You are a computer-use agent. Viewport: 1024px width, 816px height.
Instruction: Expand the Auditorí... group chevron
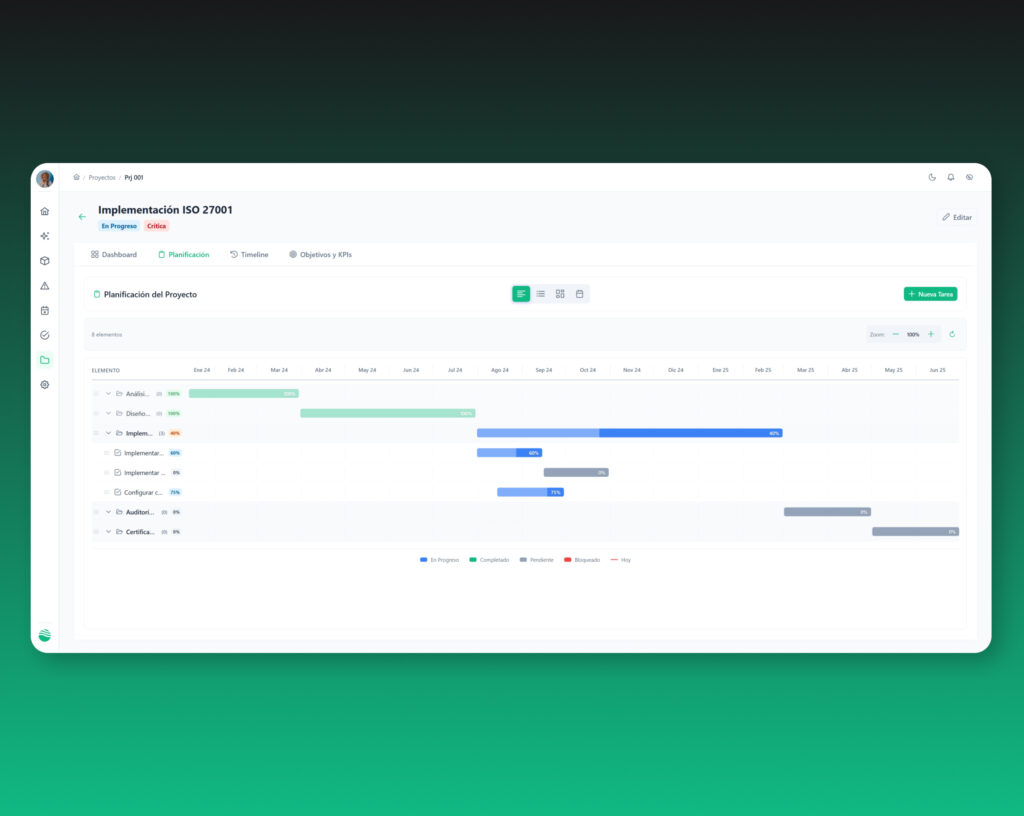pyautogui.click(x=108, y=512)
